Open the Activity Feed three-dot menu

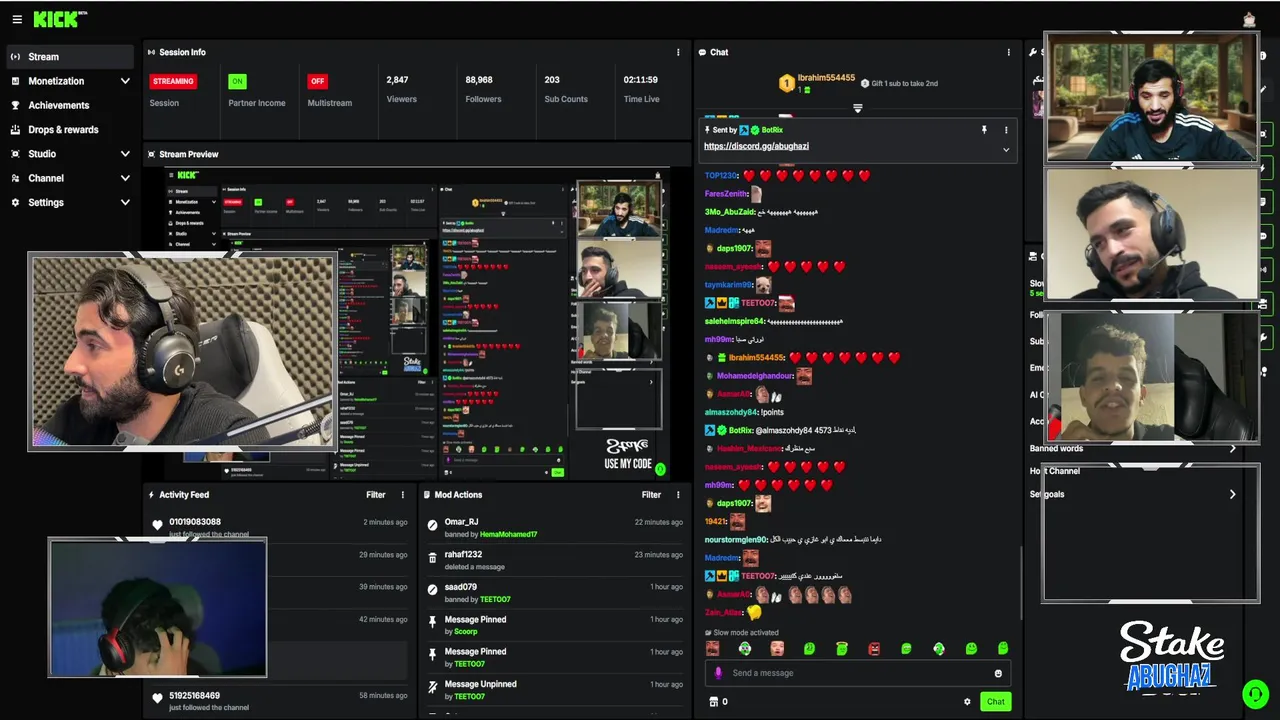pyautogui.click(x=403, y=495)
